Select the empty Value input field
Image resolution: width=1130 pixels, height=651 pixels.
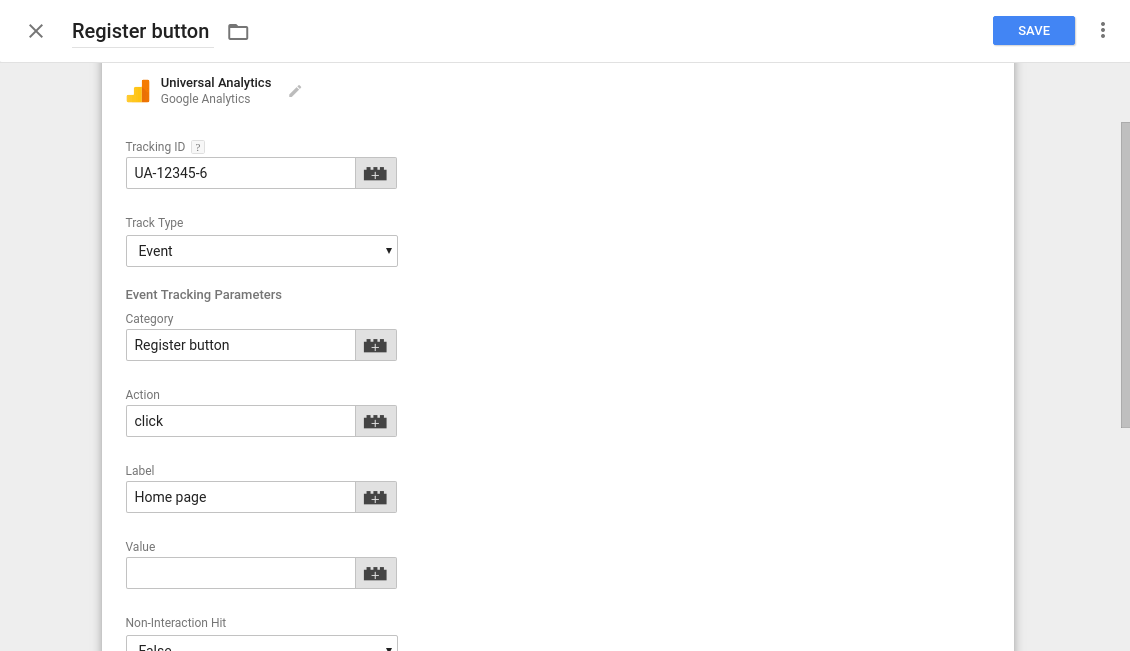pyautogui.click(x=240, y=573)
